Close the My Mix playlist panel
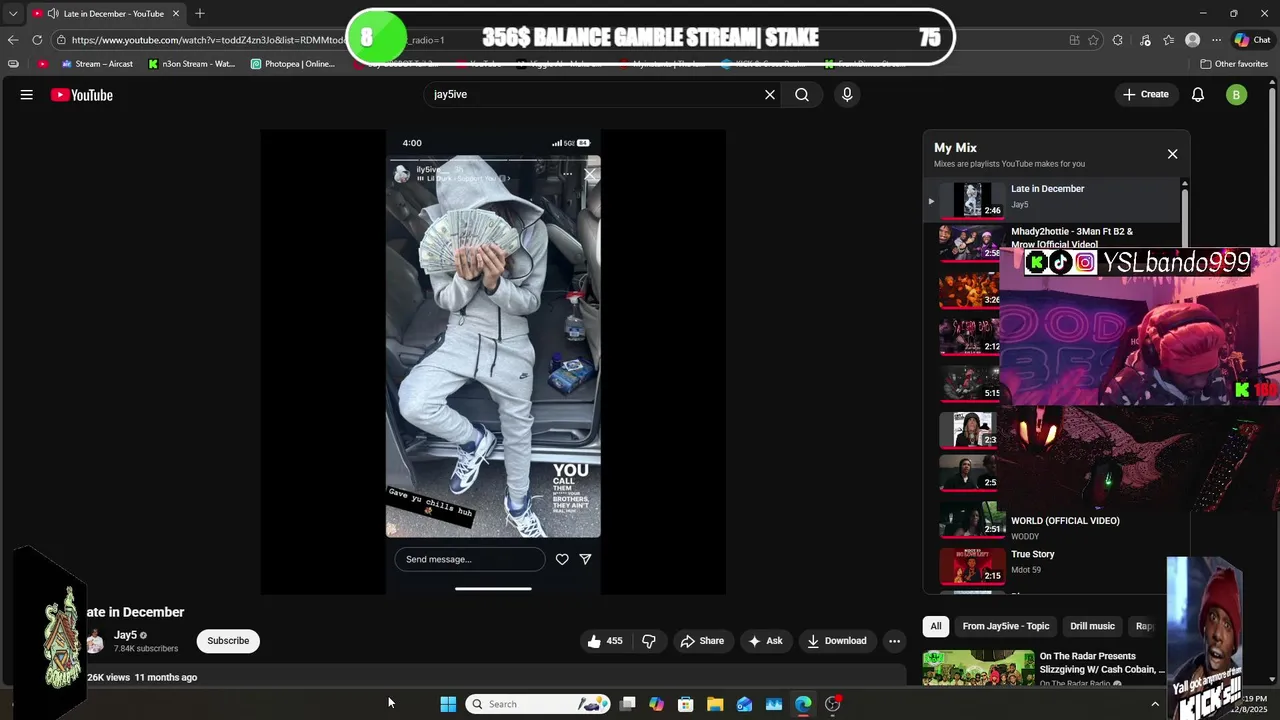The width and height of the screenshot is (1280, 720). [1173, 154]
